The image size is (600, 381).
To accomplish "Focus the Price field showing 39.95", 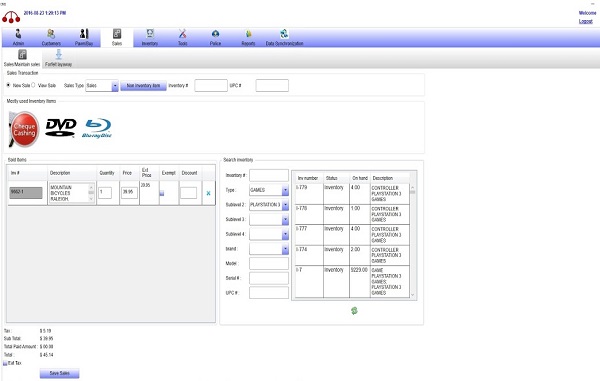I will [129, 192].
